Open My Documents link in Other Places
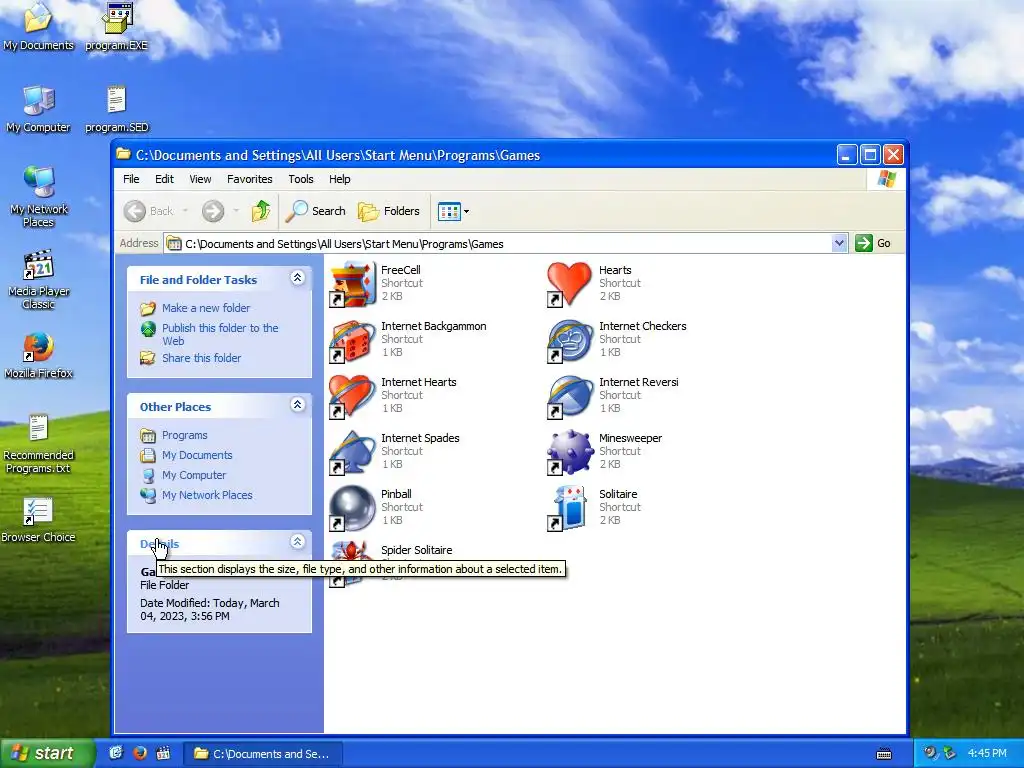 point(197,455)
